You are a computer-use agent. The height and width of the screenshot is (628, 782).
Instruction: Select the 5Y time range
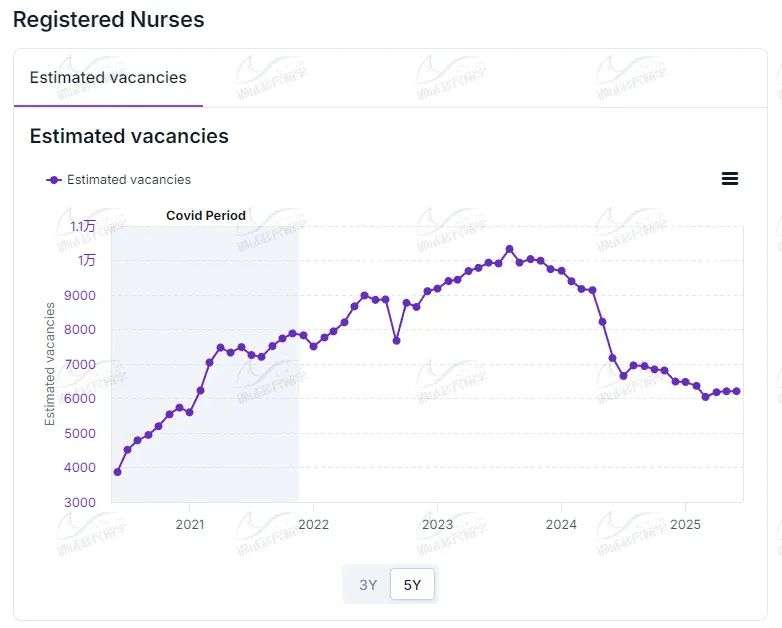point(412,585)
